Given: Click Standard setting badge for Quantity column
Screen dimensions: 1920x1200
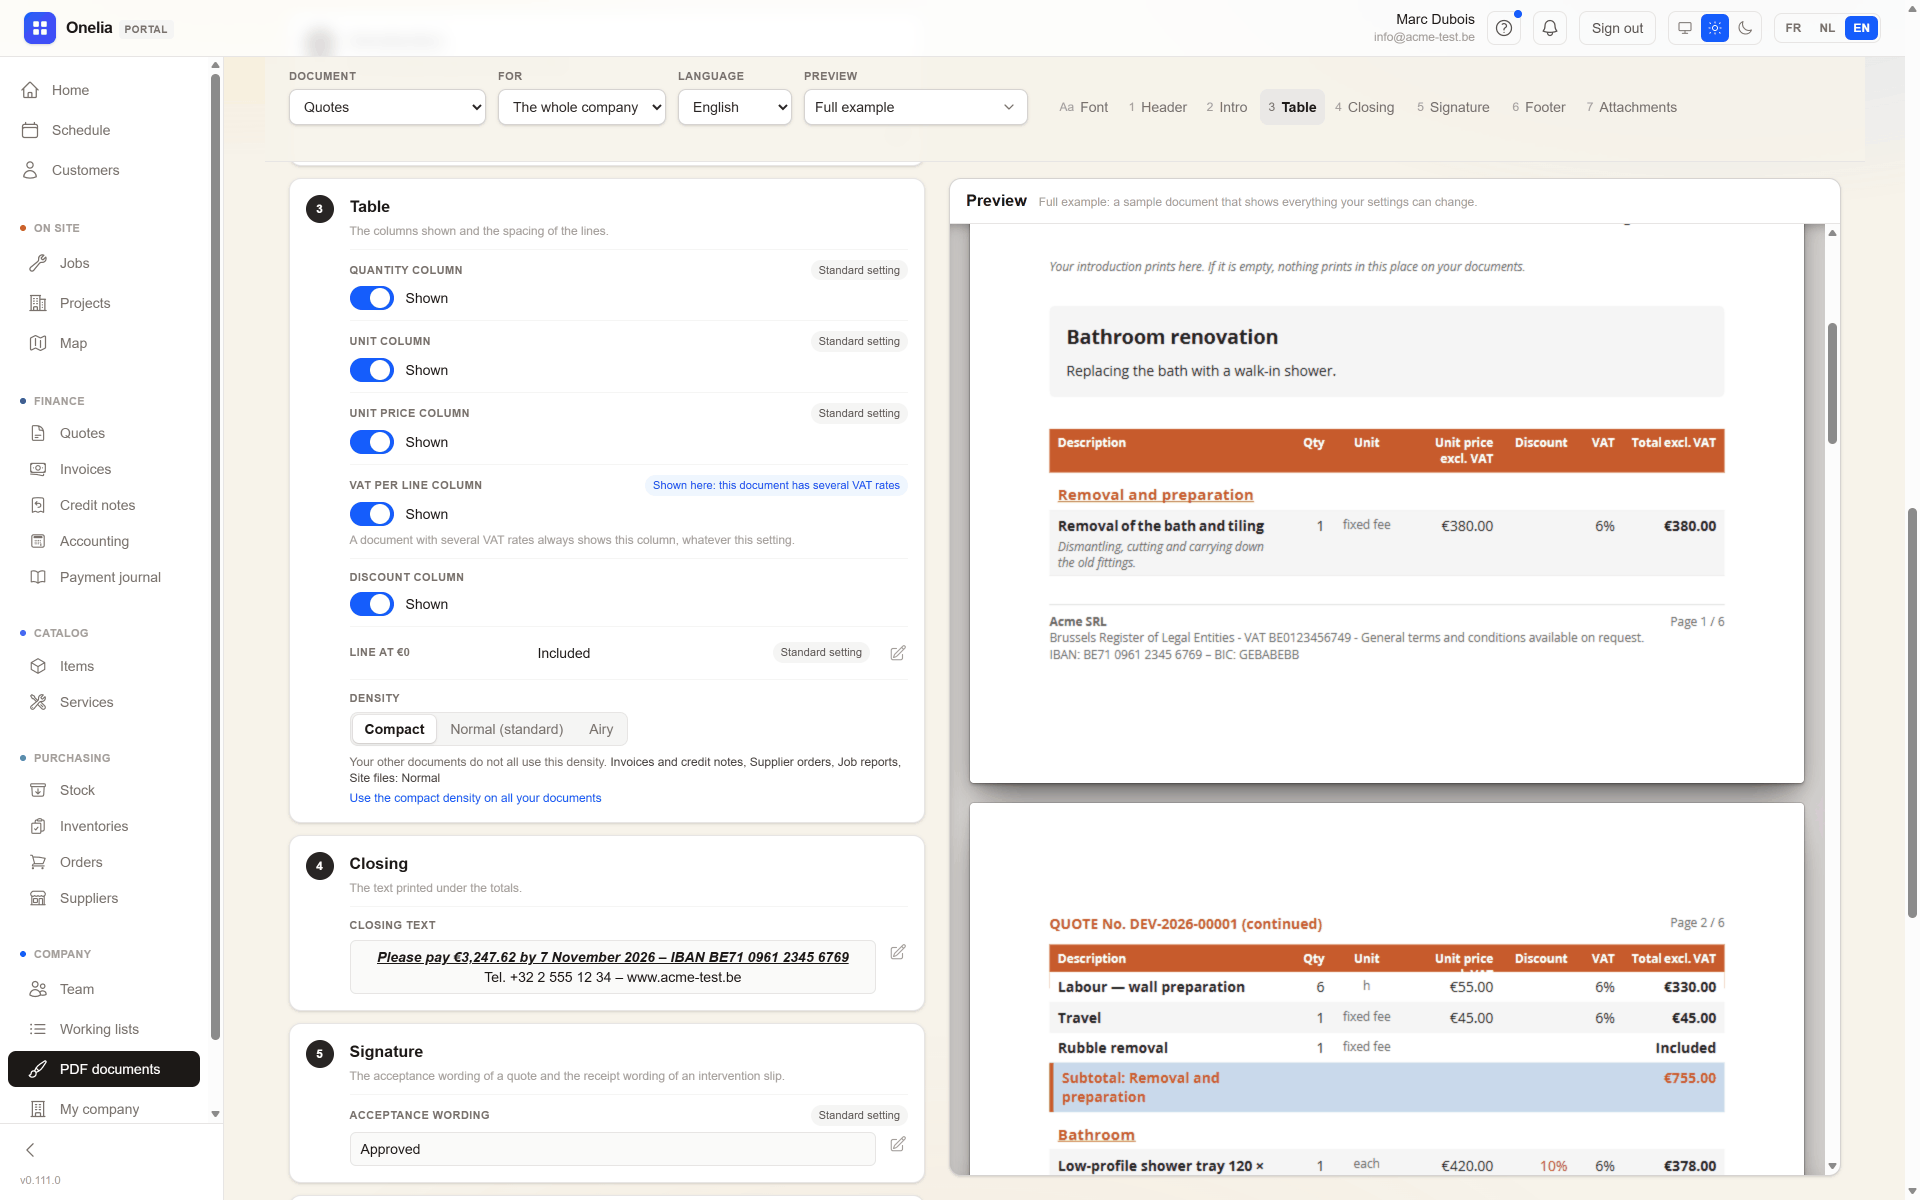Looking at the screenshot, I should (x=859, y=270).
